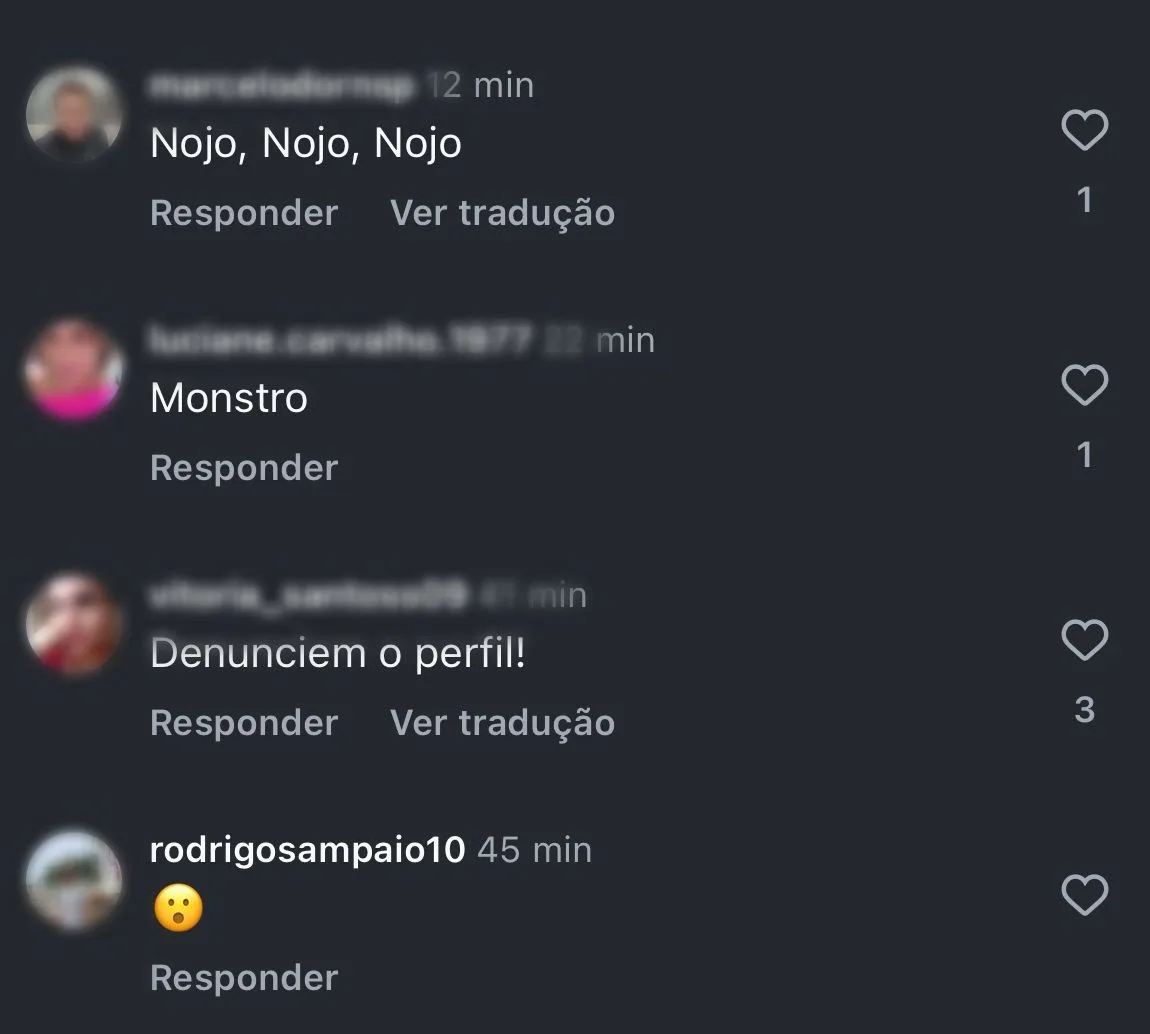
Task: View the 3 likes count on "Denunciem o perfil!"
Action: point(1085,710)
